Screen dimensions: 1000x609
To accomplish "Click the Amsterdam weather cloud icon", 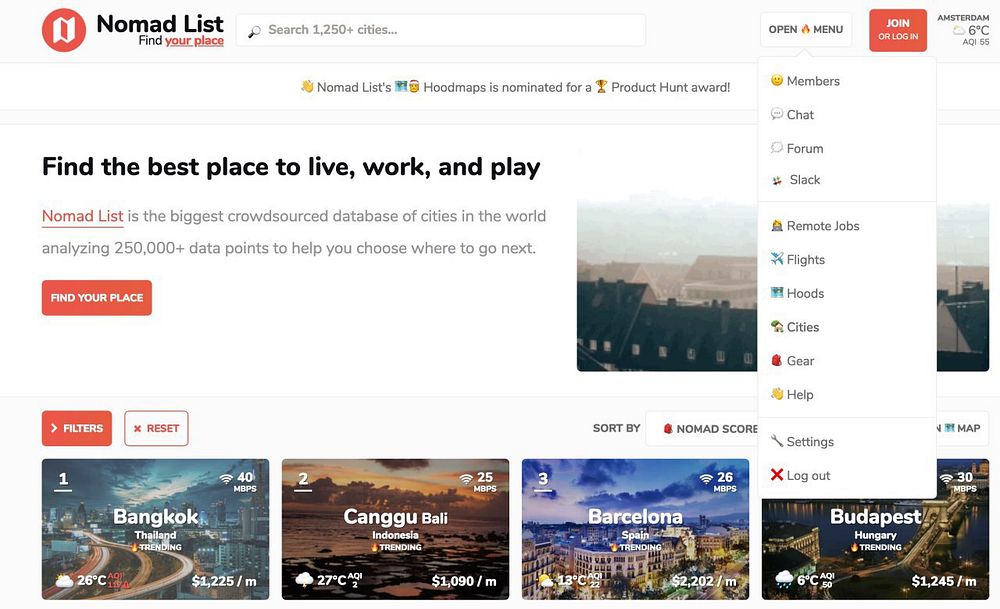I will 959,30.
